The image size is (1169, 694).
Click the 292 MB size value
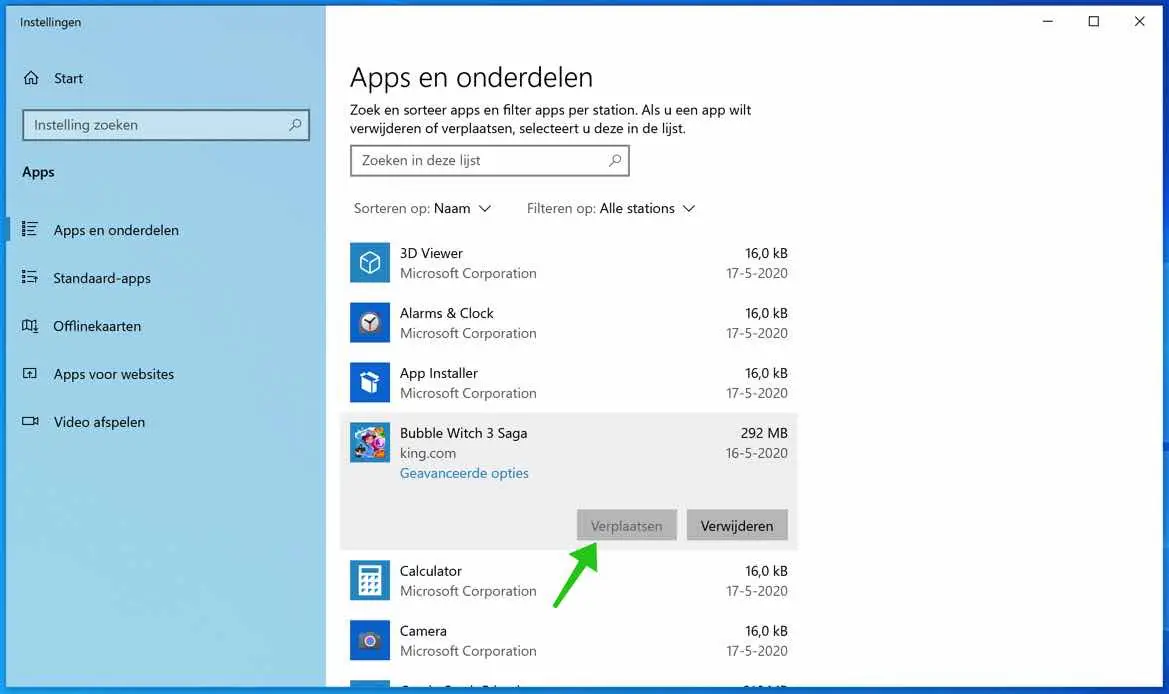point(763,433)
